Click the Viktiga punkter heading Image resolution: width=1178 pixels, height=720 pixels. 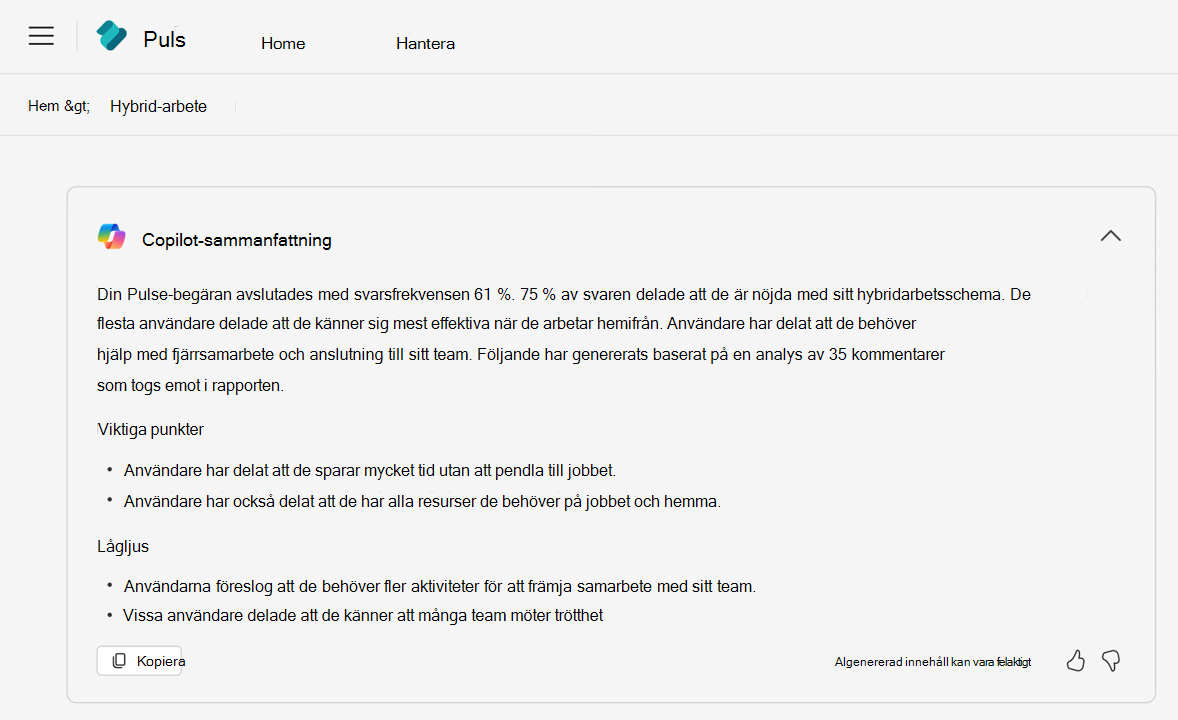click(x=151, y=430)
